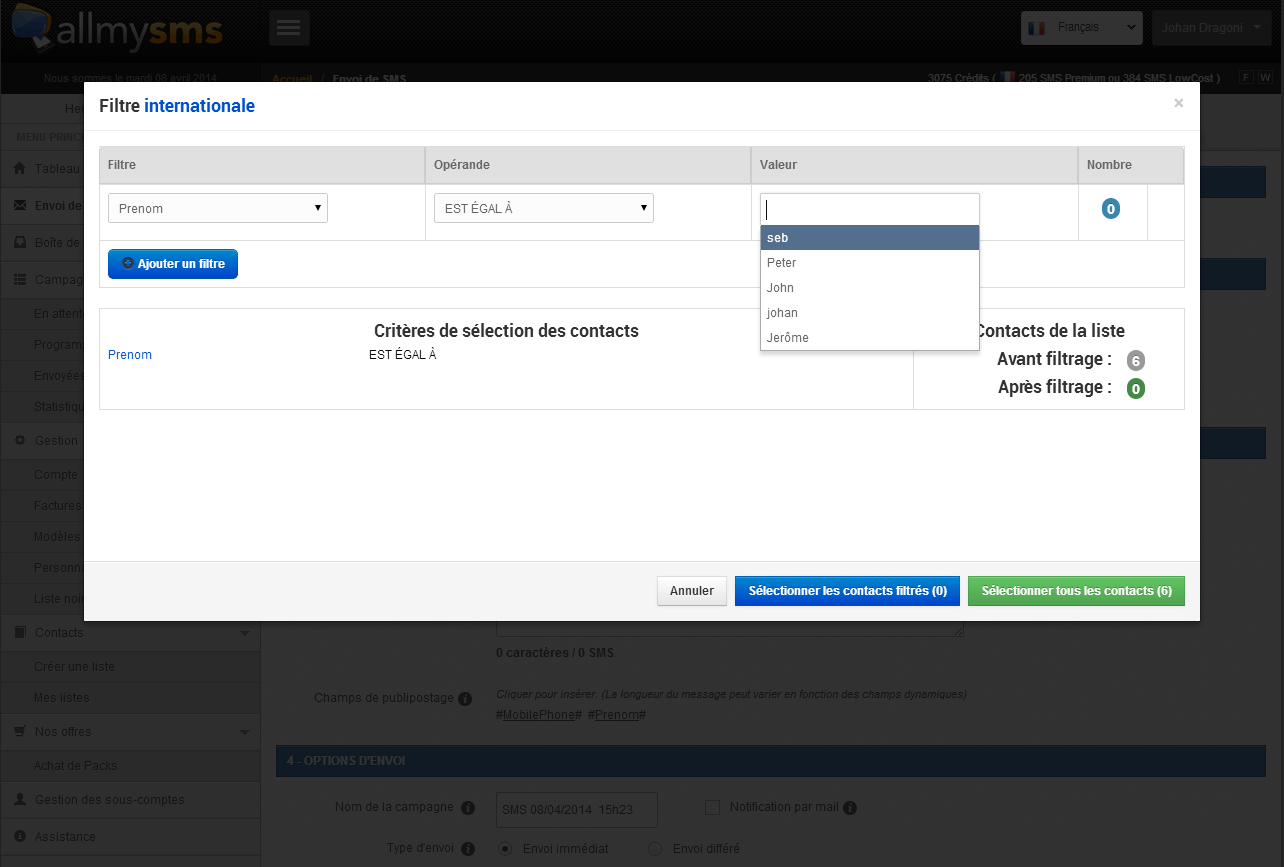Click the Après filtrage badge 0
Screen dimensions: 1284x867
click(1136, 389)
